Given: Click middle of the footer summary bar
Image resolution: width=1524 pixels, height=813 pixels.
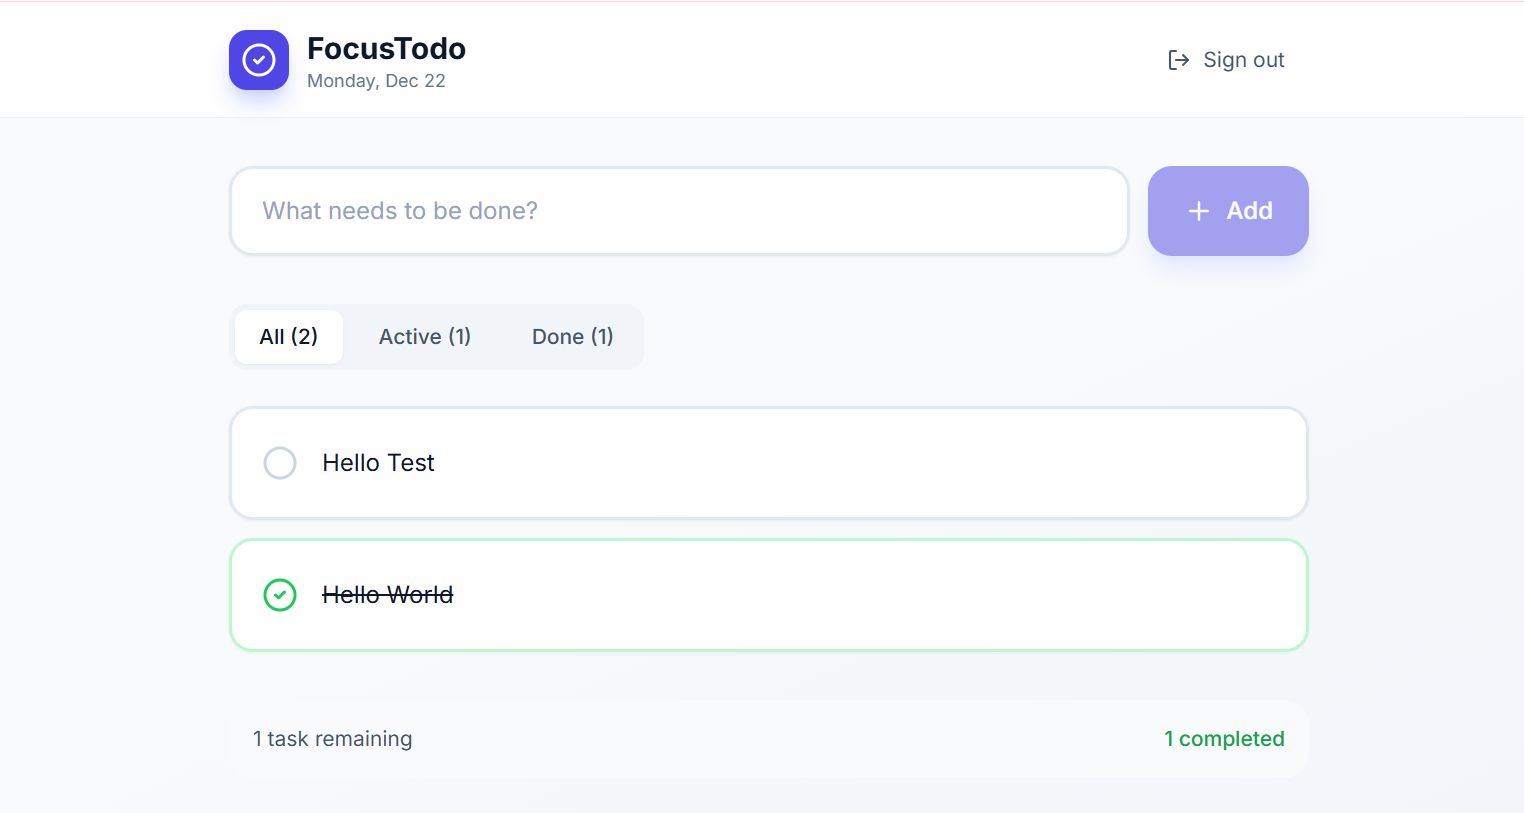Looking at the screenshot, I should click(x=770, y=739).
